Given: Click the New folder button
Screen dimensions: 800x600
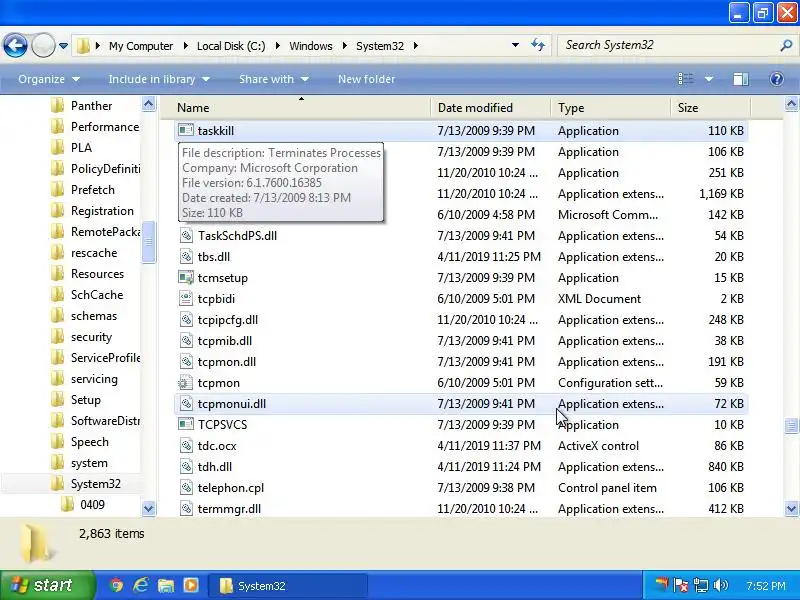Looking at the screenshot, I should point(366,79).
